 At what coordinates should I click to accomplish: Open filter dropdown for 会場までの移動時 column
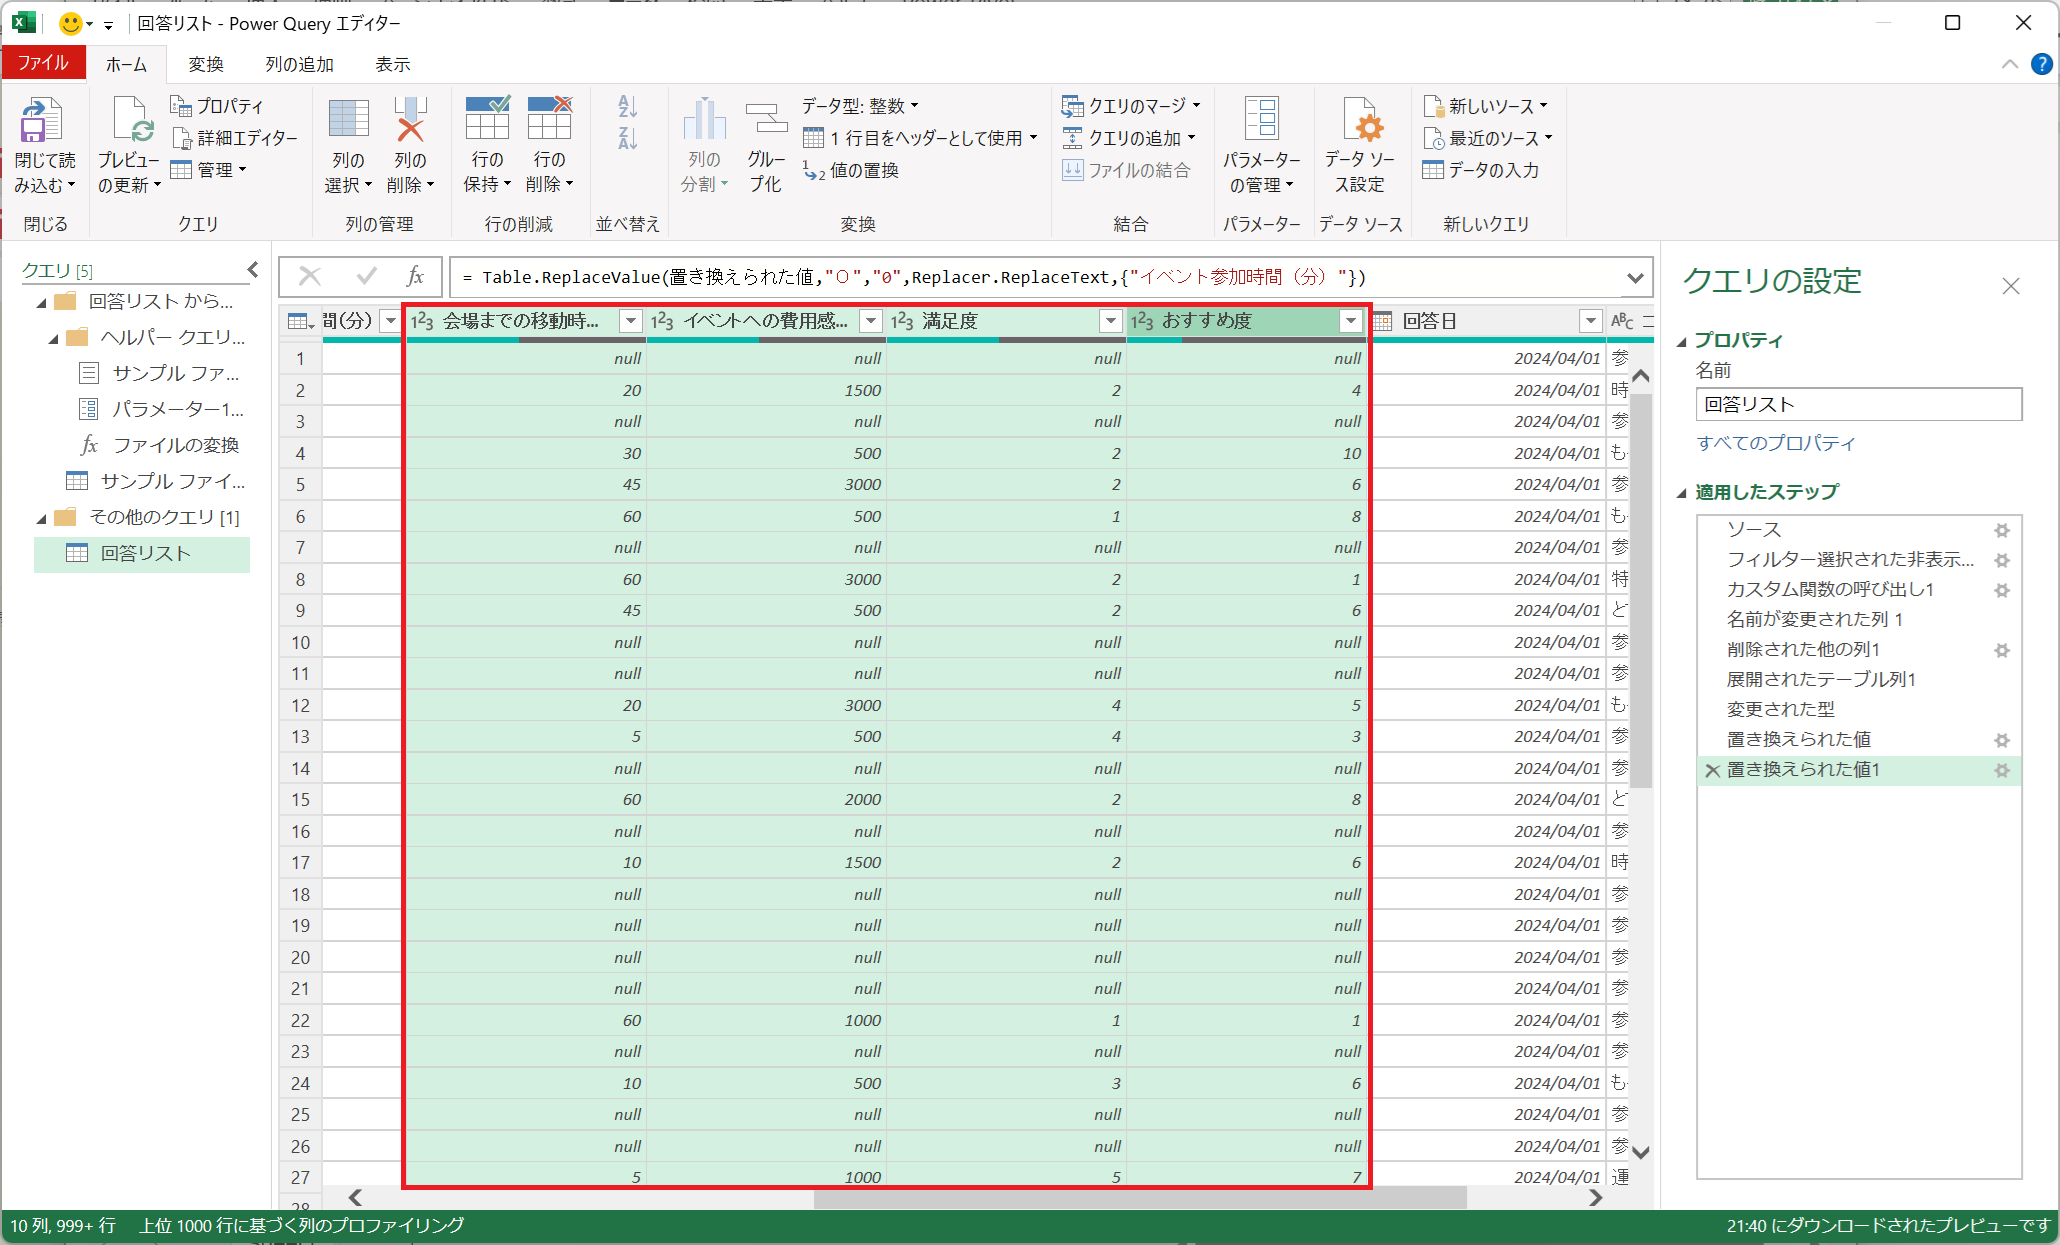(x=630, y=321)
